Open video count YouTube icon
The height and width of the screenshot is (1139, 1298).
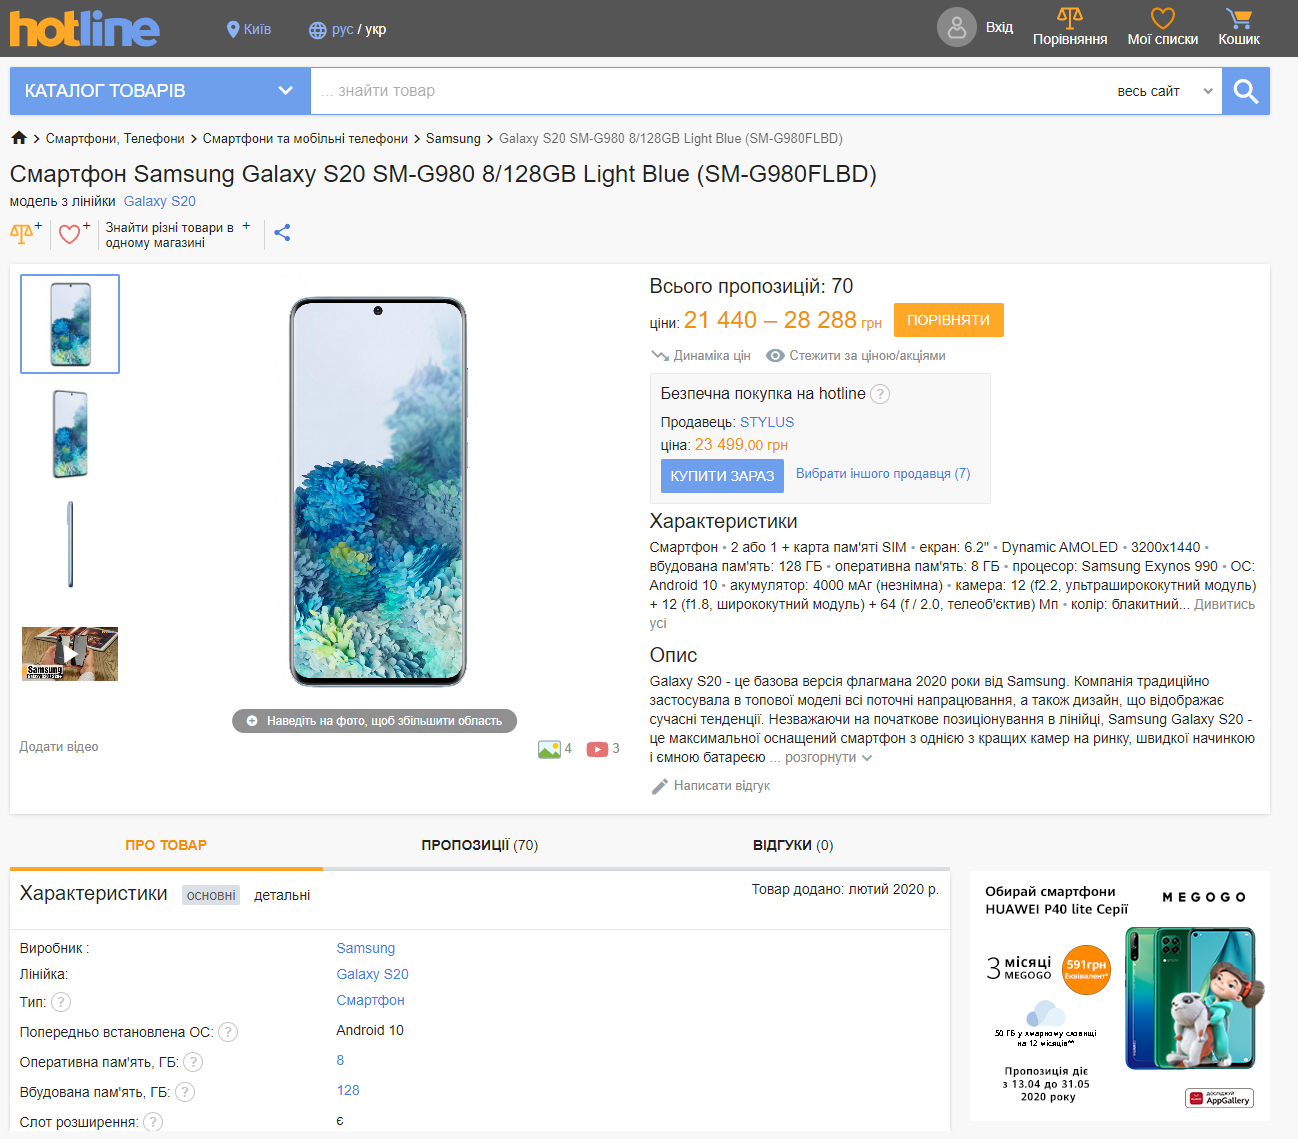(598, 749)
